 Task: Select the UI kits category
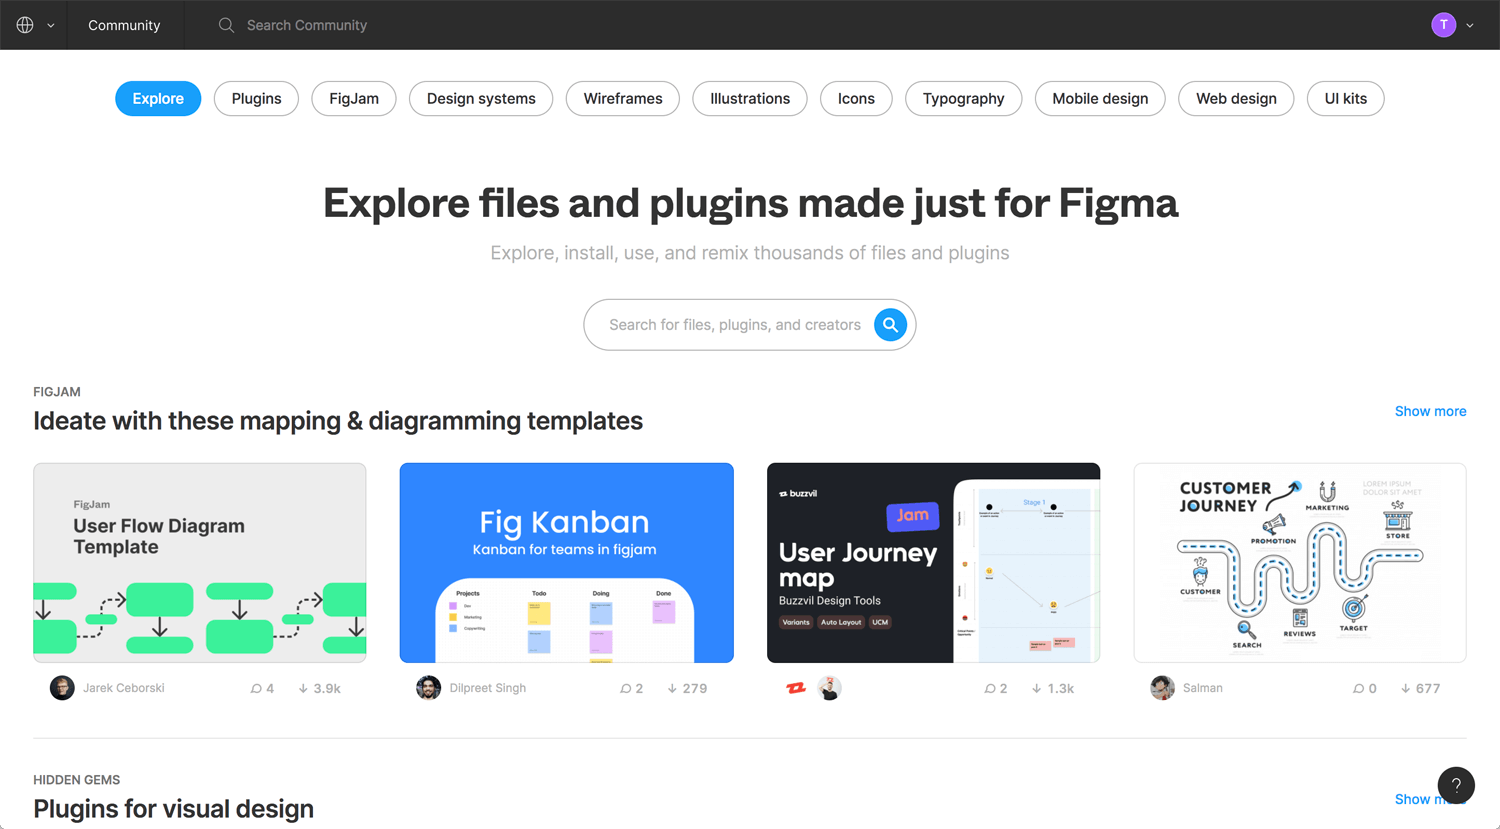(x=1345, y=98)
